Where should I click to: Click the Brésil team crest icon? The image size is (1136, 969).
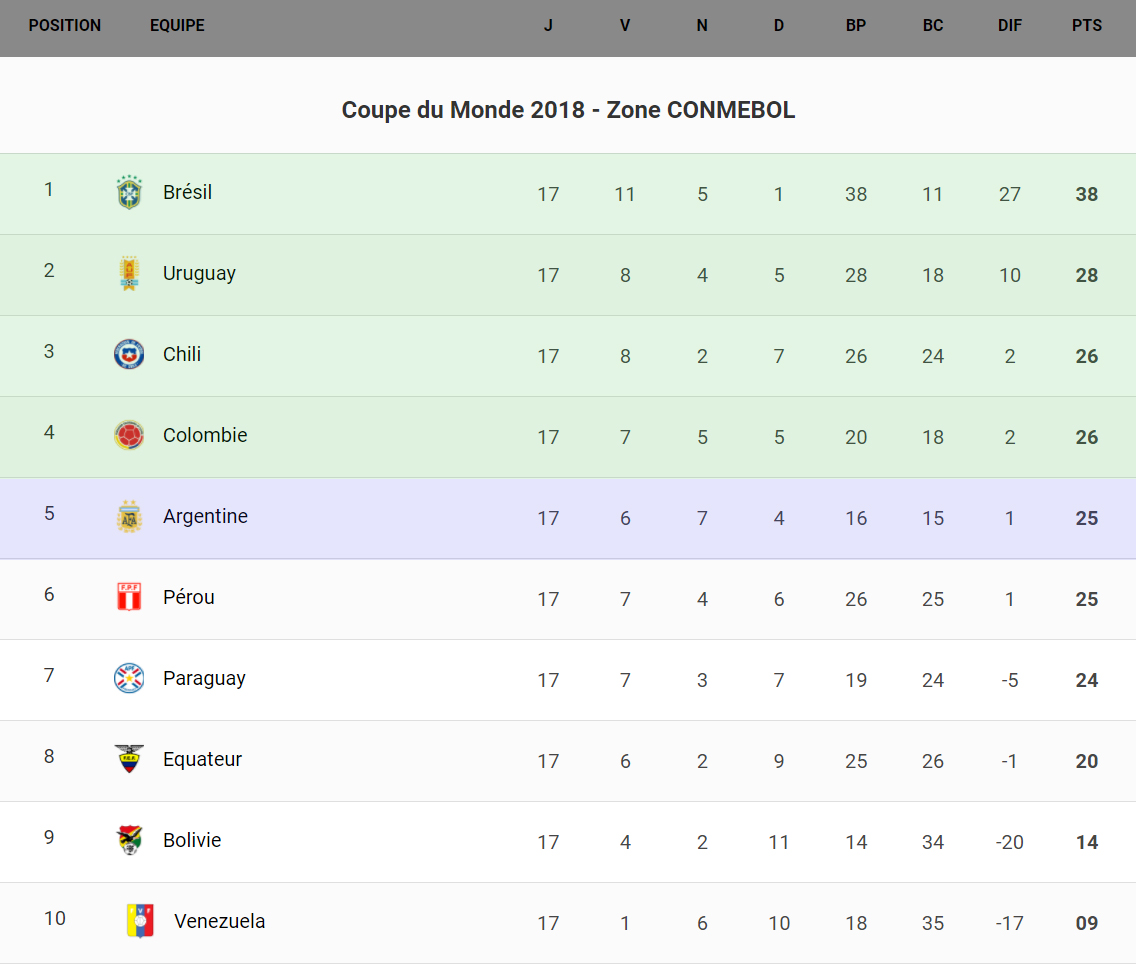pyautogui.click(x=129, y=192)
